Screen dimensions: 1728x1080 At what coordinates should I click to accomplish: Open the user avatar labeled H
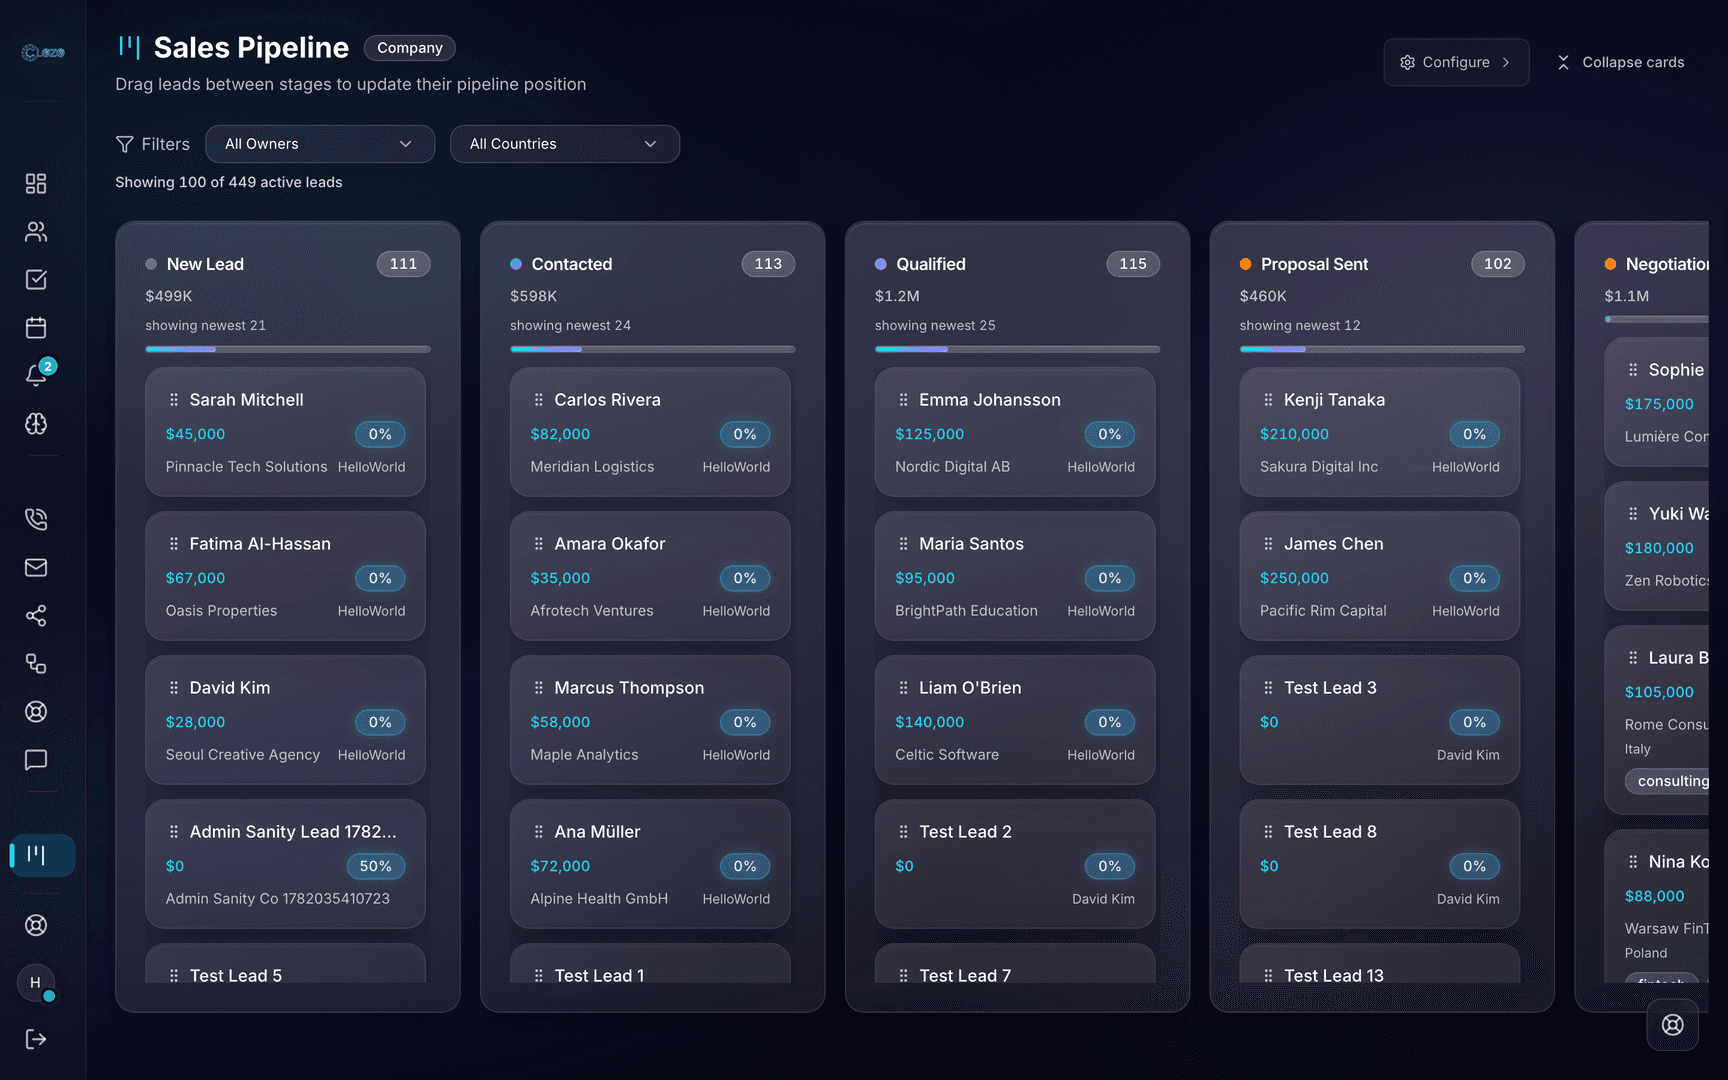(36, 983)
